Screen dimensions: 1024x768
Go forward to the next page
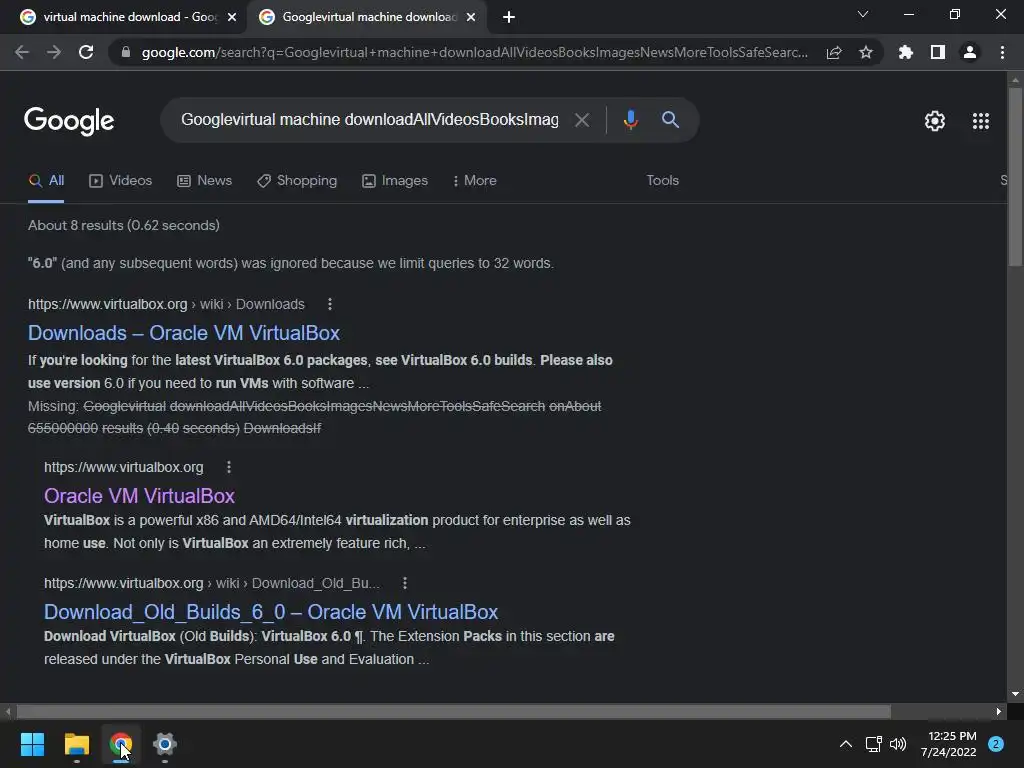coord(54,52)
